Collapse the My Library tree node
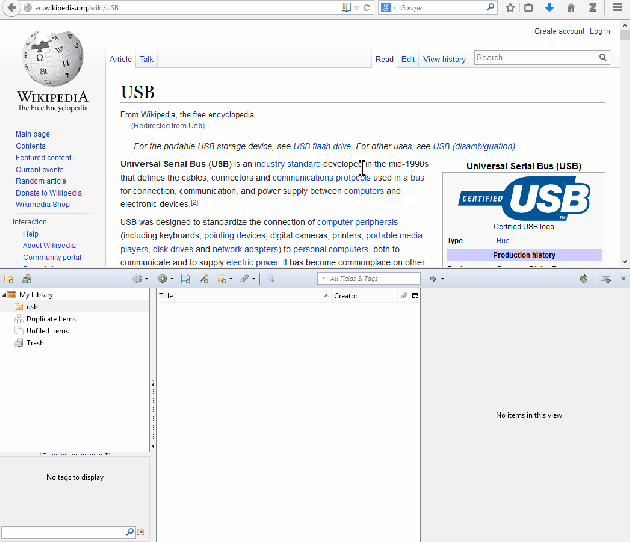Image resolution: width=630 pixels, height=542 pixels. point(4,295)
